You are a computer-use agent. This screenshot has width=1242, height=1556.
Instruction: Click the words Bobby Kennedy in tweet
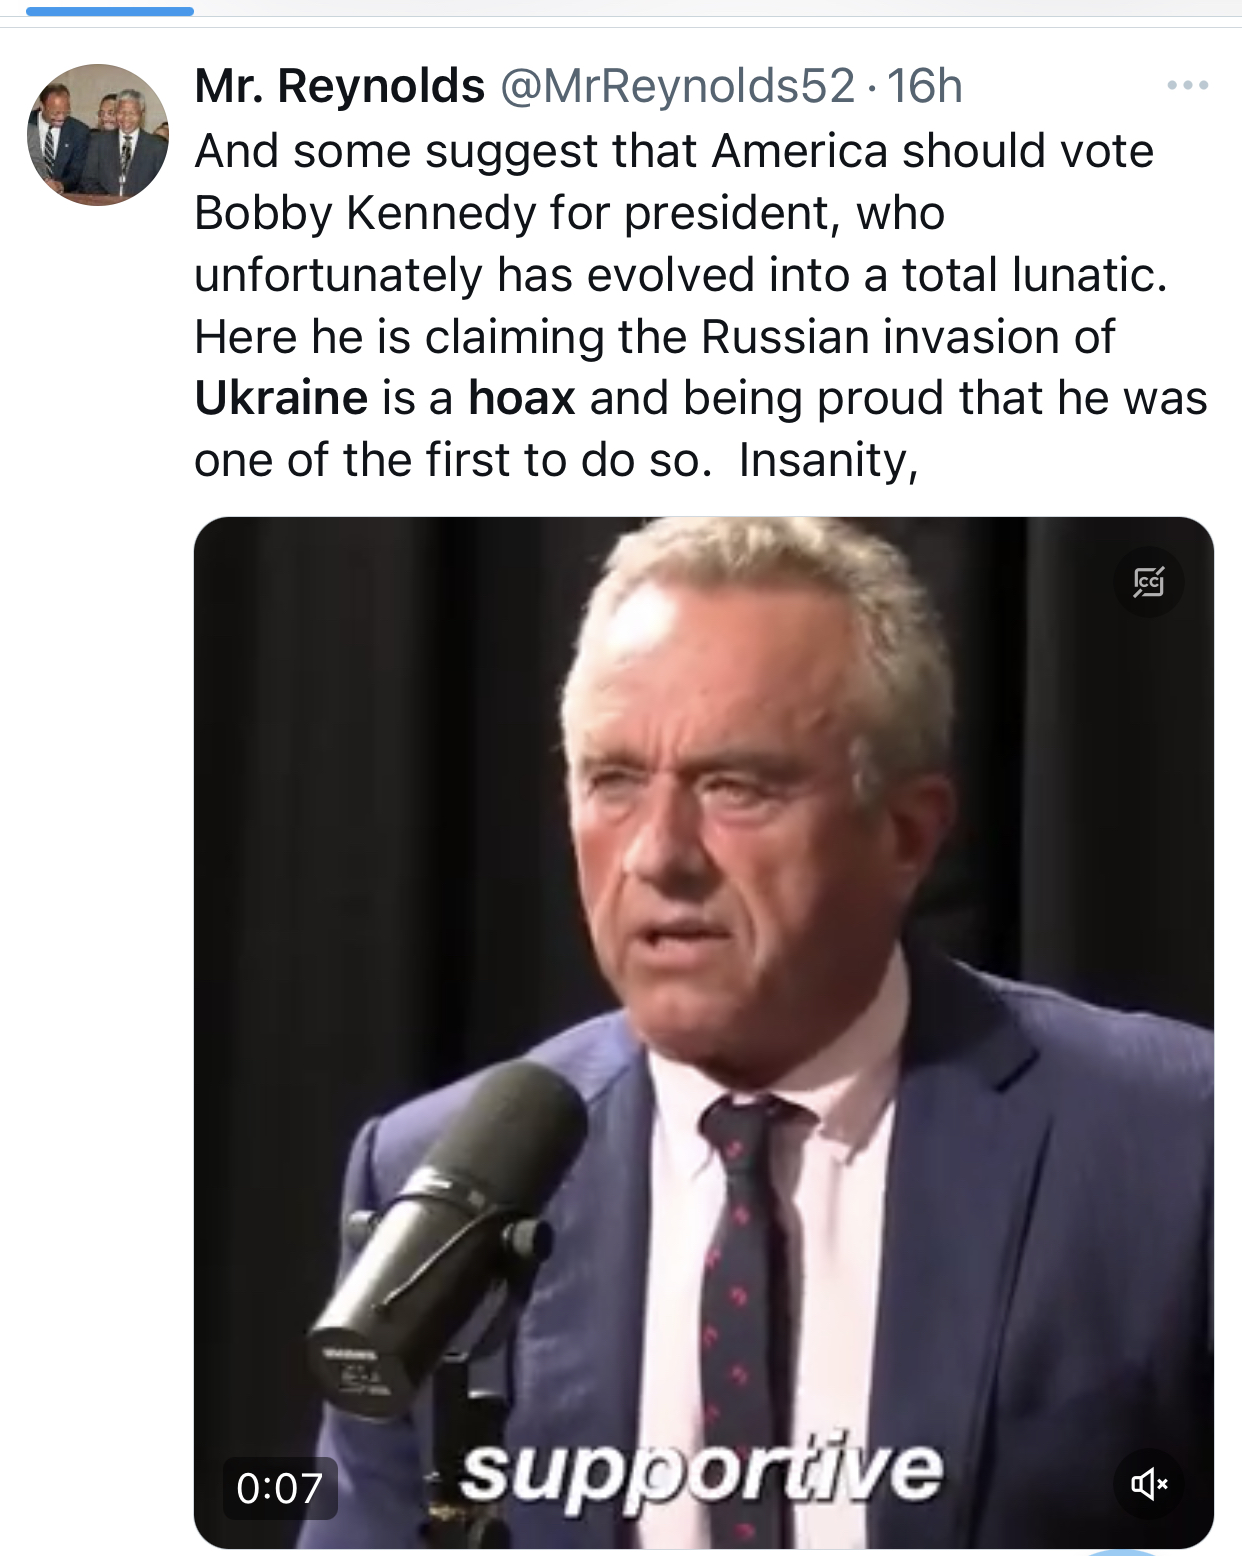[x=365, y=213]
